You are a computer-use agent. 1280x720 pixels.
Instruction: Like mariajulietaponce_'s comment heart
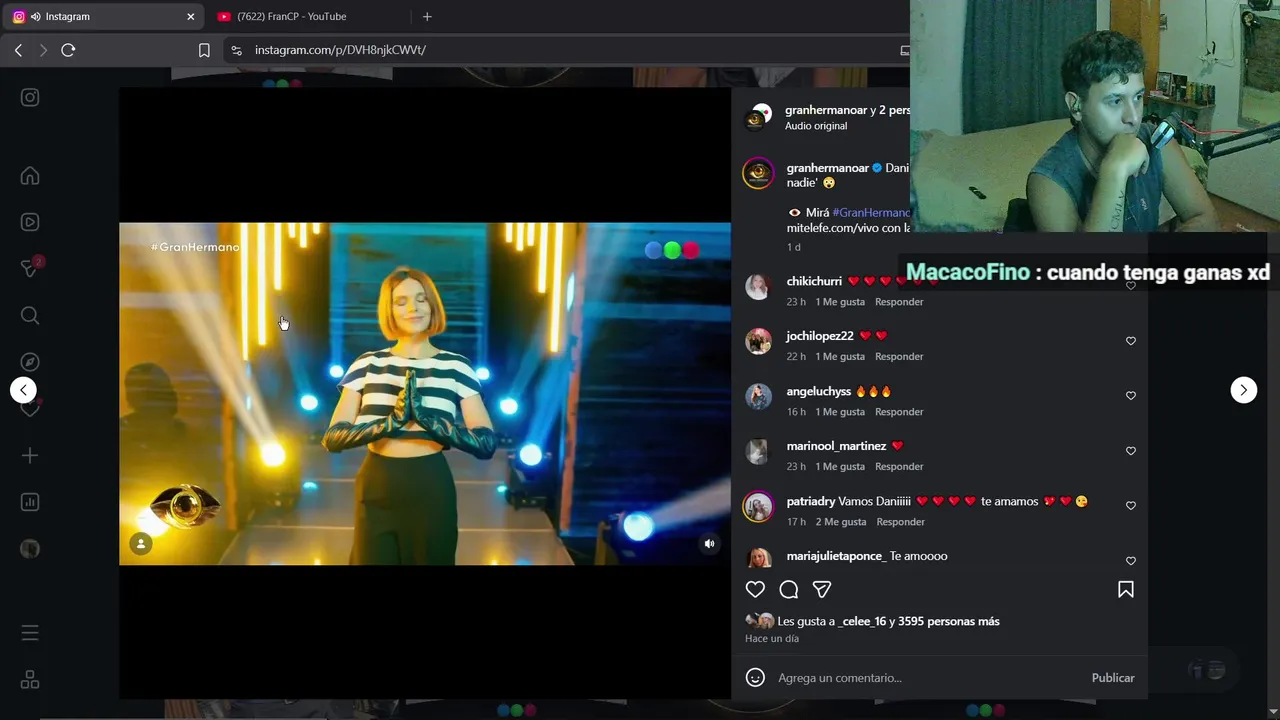[1131, 561]
